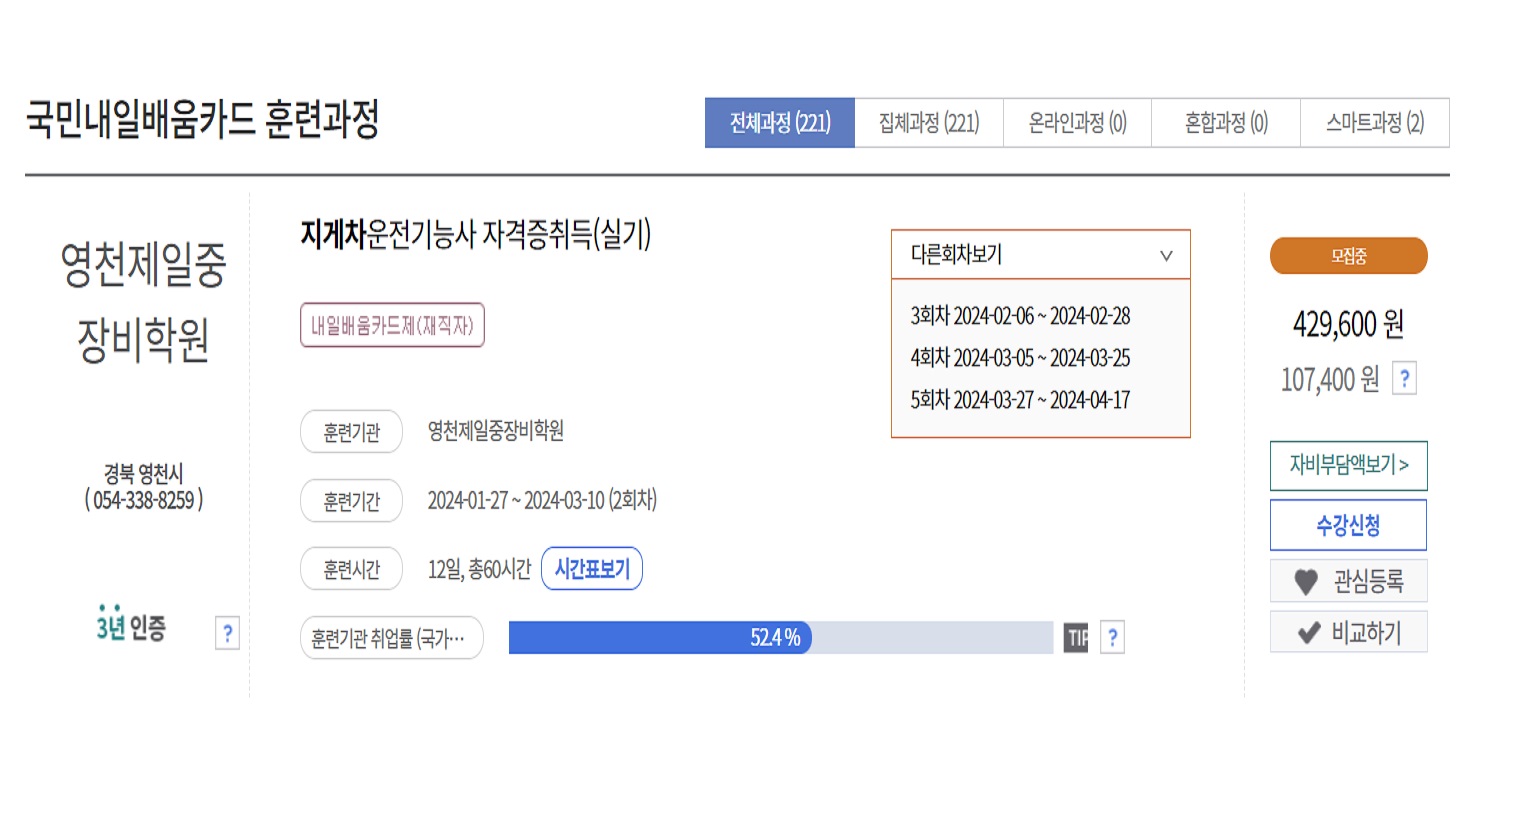Open the 다른회차보기 dropdown
The image size is (1523, 816).
pyautogui.click(x=1039, y=255)
